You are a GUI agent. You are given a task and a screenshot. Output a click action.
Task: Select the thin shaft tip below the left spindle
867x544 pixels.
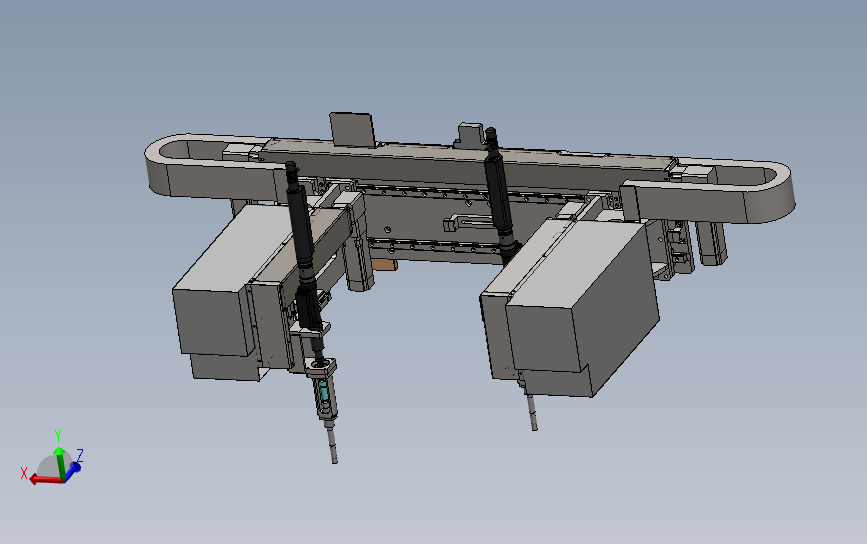(332, 445)
